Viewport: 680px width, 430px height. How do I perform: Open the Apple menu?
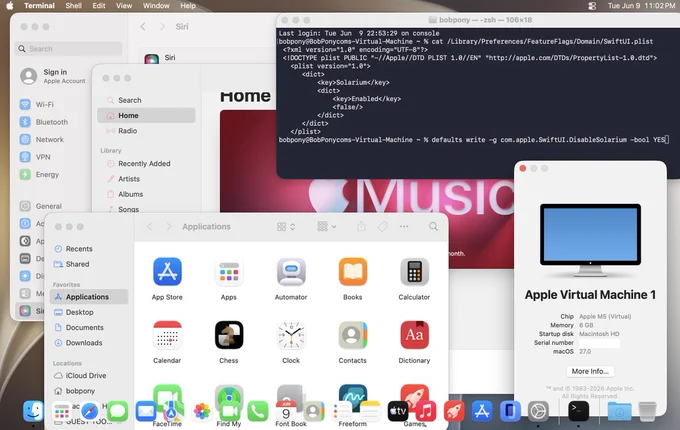(x=10, y=6)
